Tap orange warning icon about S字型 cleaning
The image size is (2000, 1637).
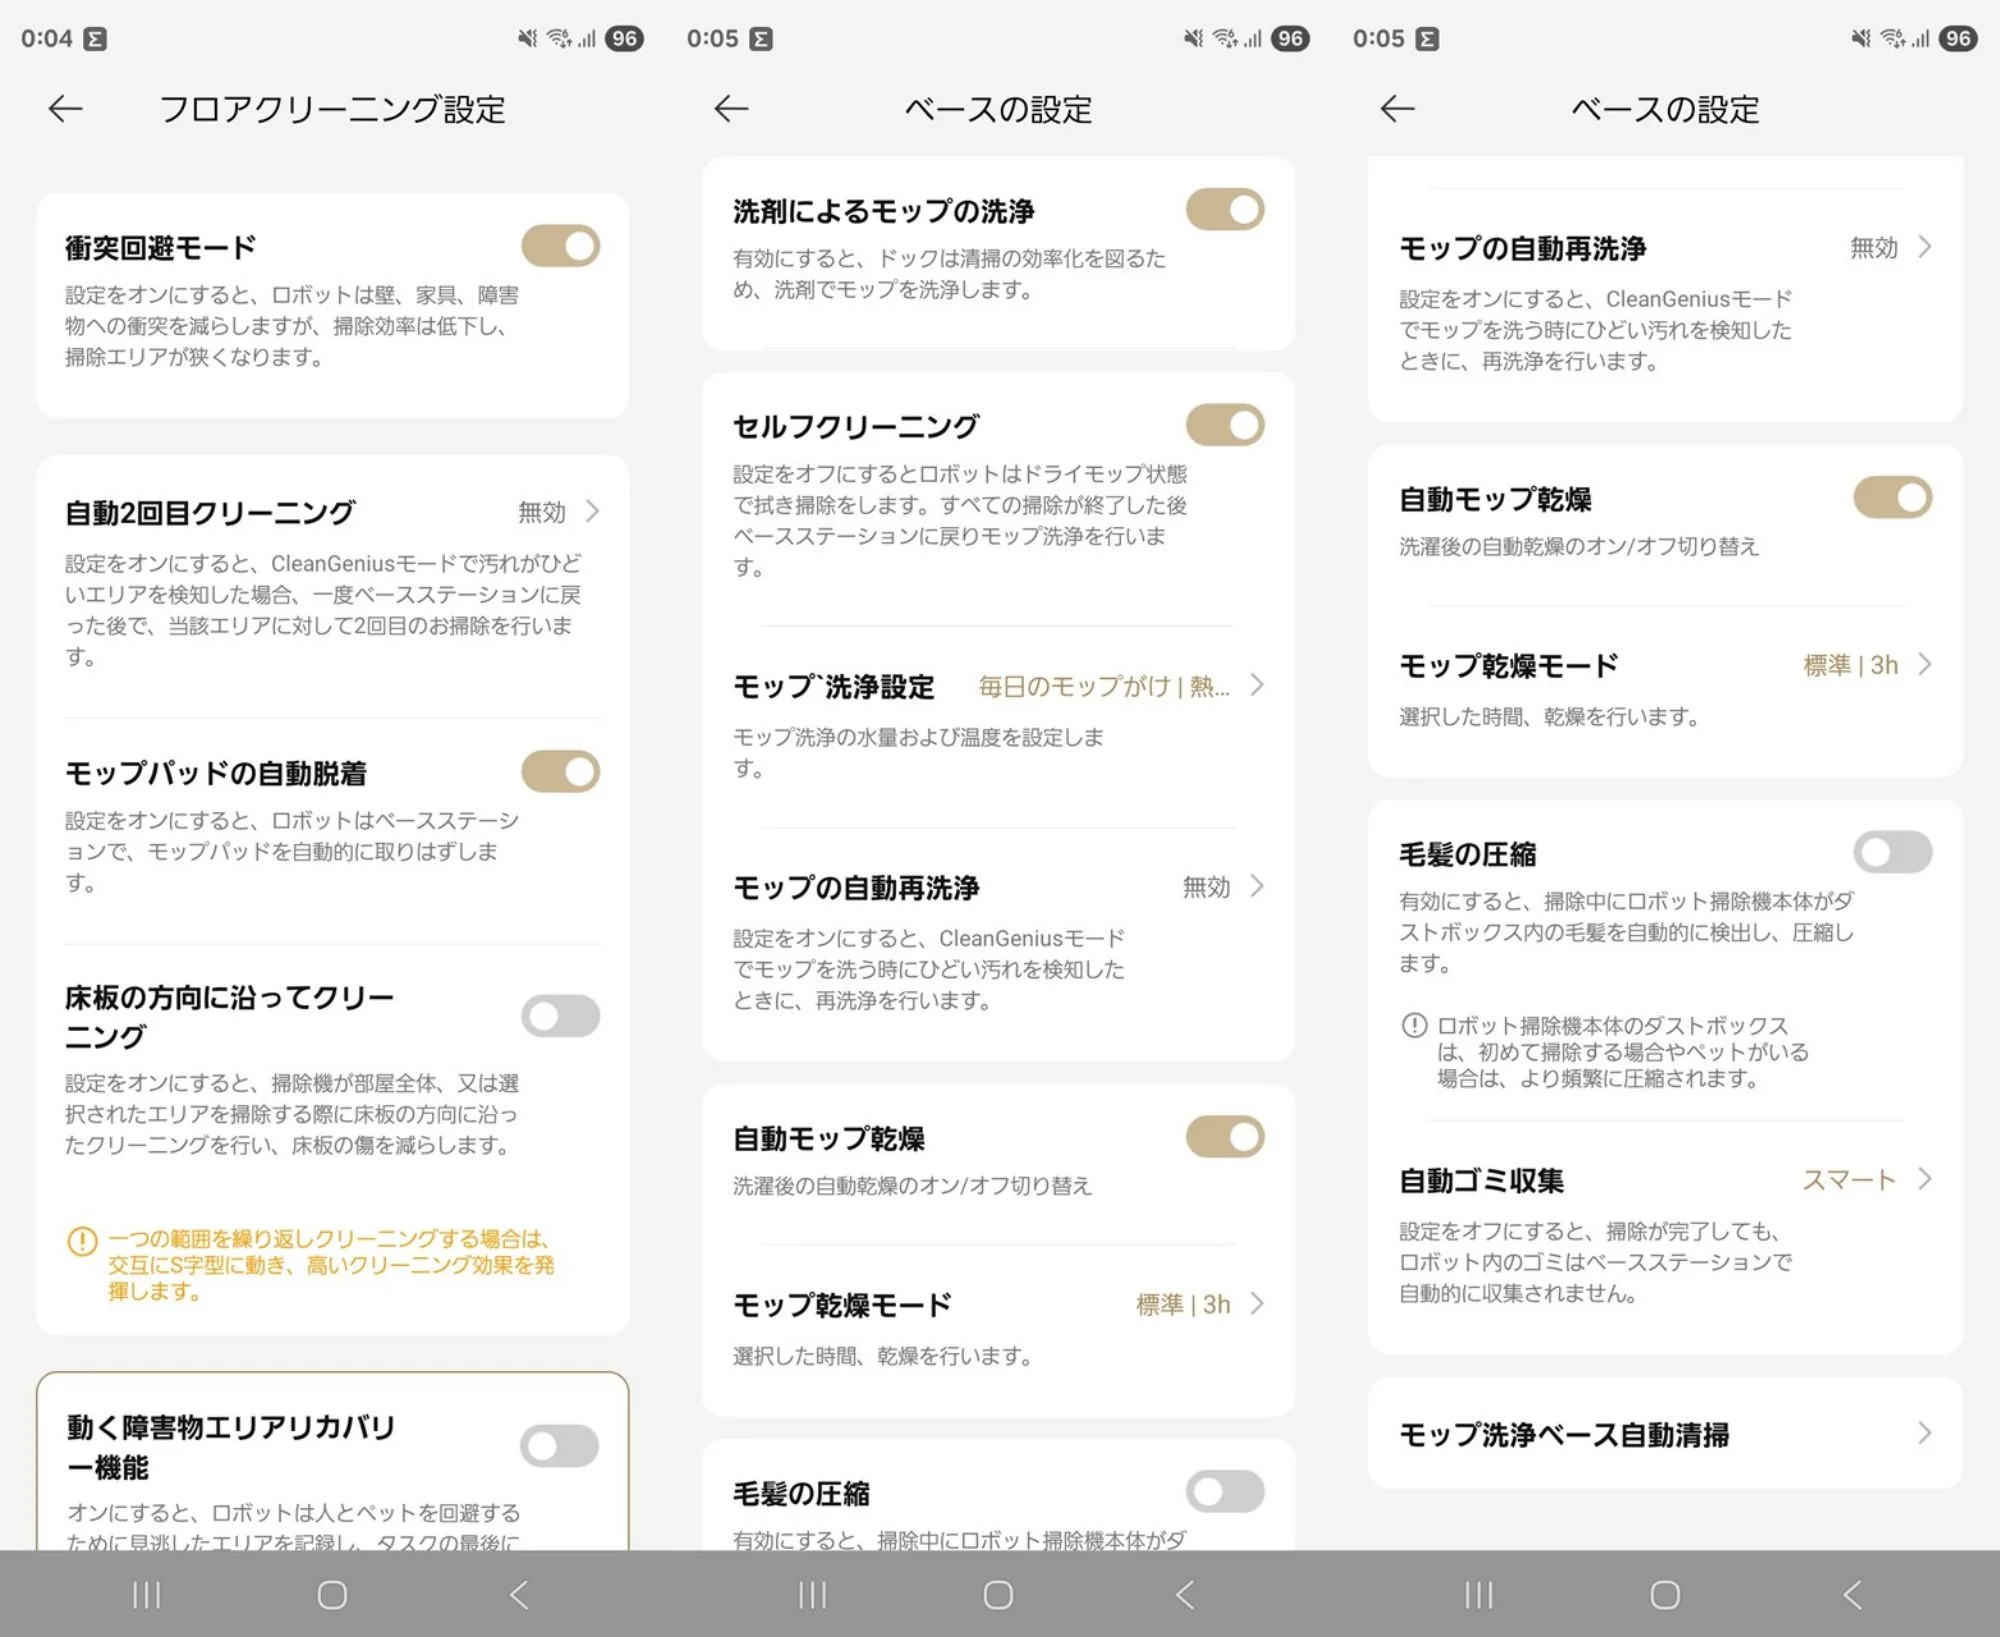tap(81, 1241)
